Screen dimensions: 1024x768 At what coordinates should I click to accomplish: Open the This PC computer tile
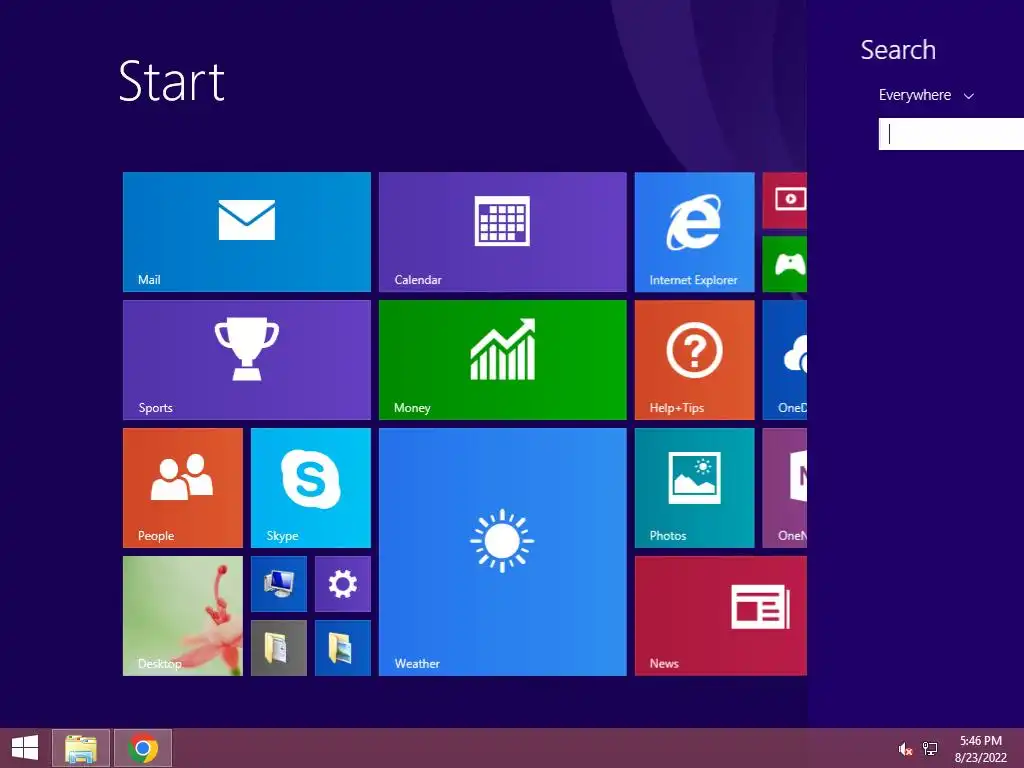click(279, 584)
